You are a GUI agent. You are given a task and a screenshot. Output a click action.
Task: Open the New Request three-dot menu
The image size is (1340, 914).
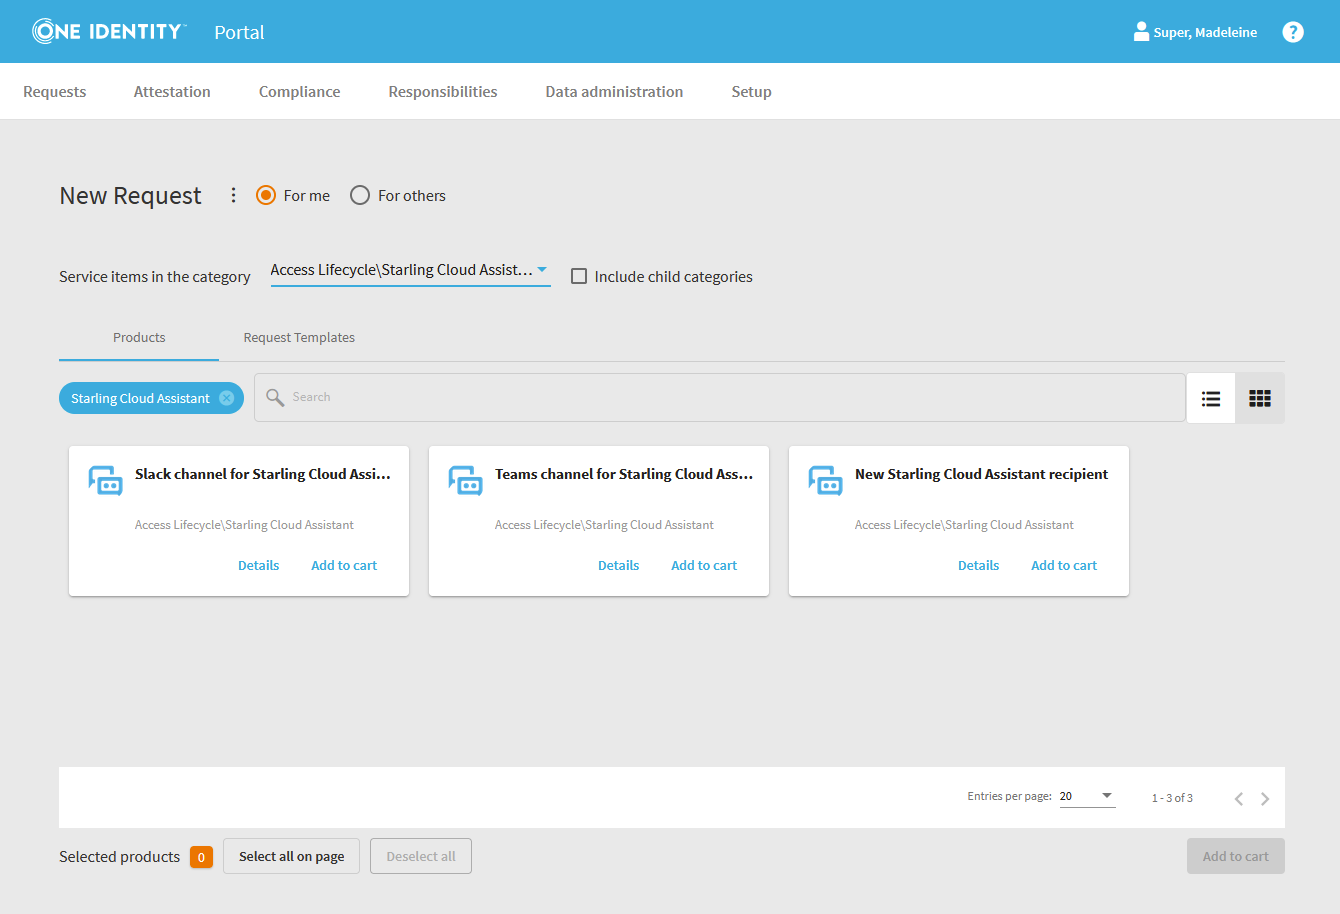coord(233,195)
